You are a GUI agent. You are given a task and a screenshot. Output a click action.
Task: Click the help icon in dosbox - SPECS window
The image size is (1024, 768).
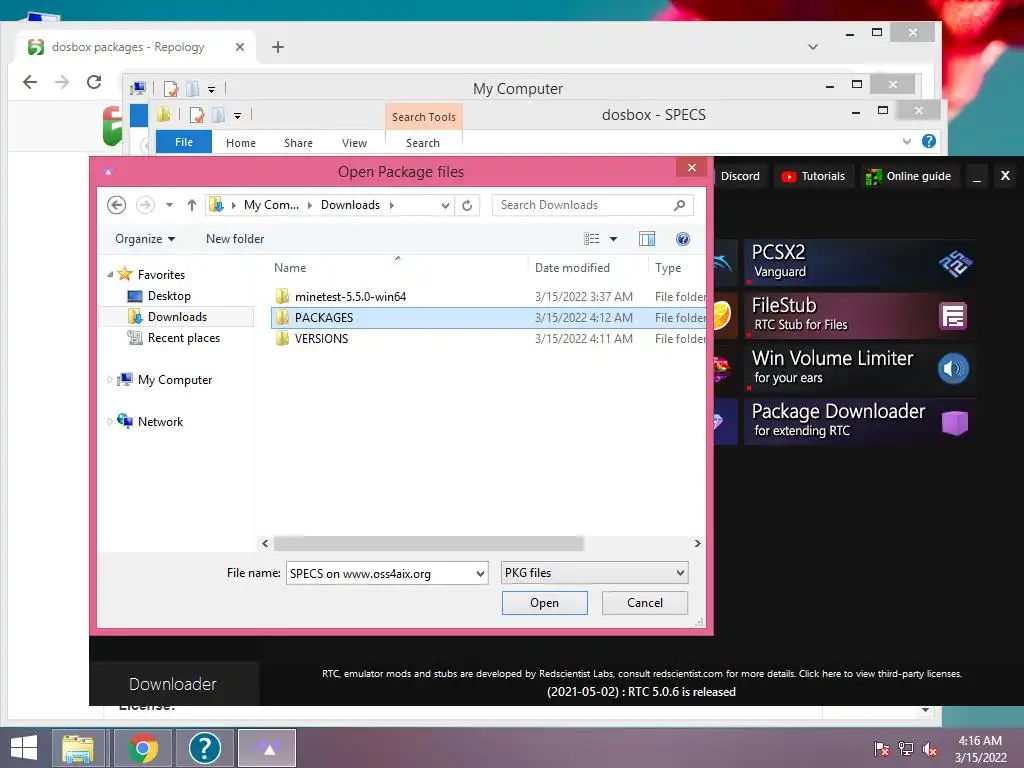[x=929, y=141]
